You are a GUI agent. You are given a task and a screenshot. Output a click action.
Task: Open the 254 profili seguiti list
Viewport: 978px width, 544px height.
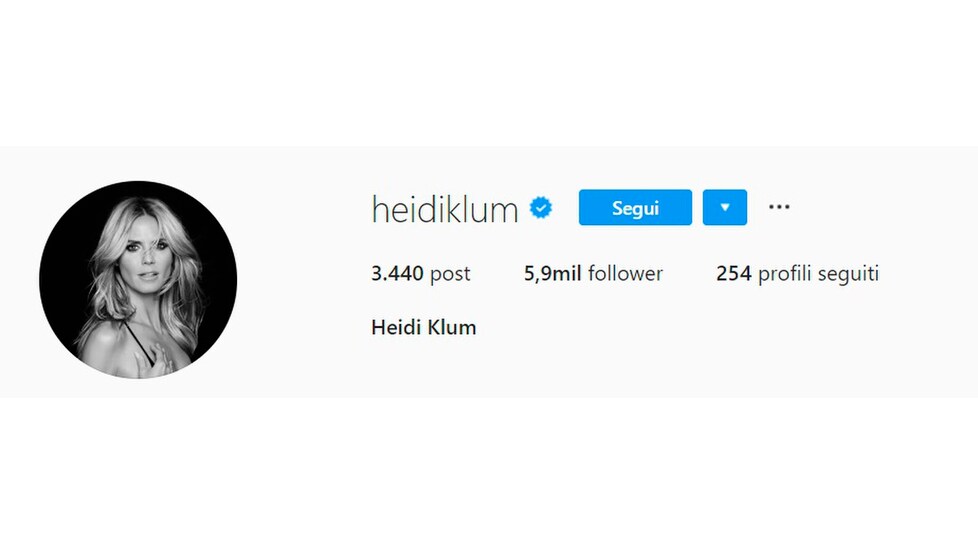tap(797, 273)
